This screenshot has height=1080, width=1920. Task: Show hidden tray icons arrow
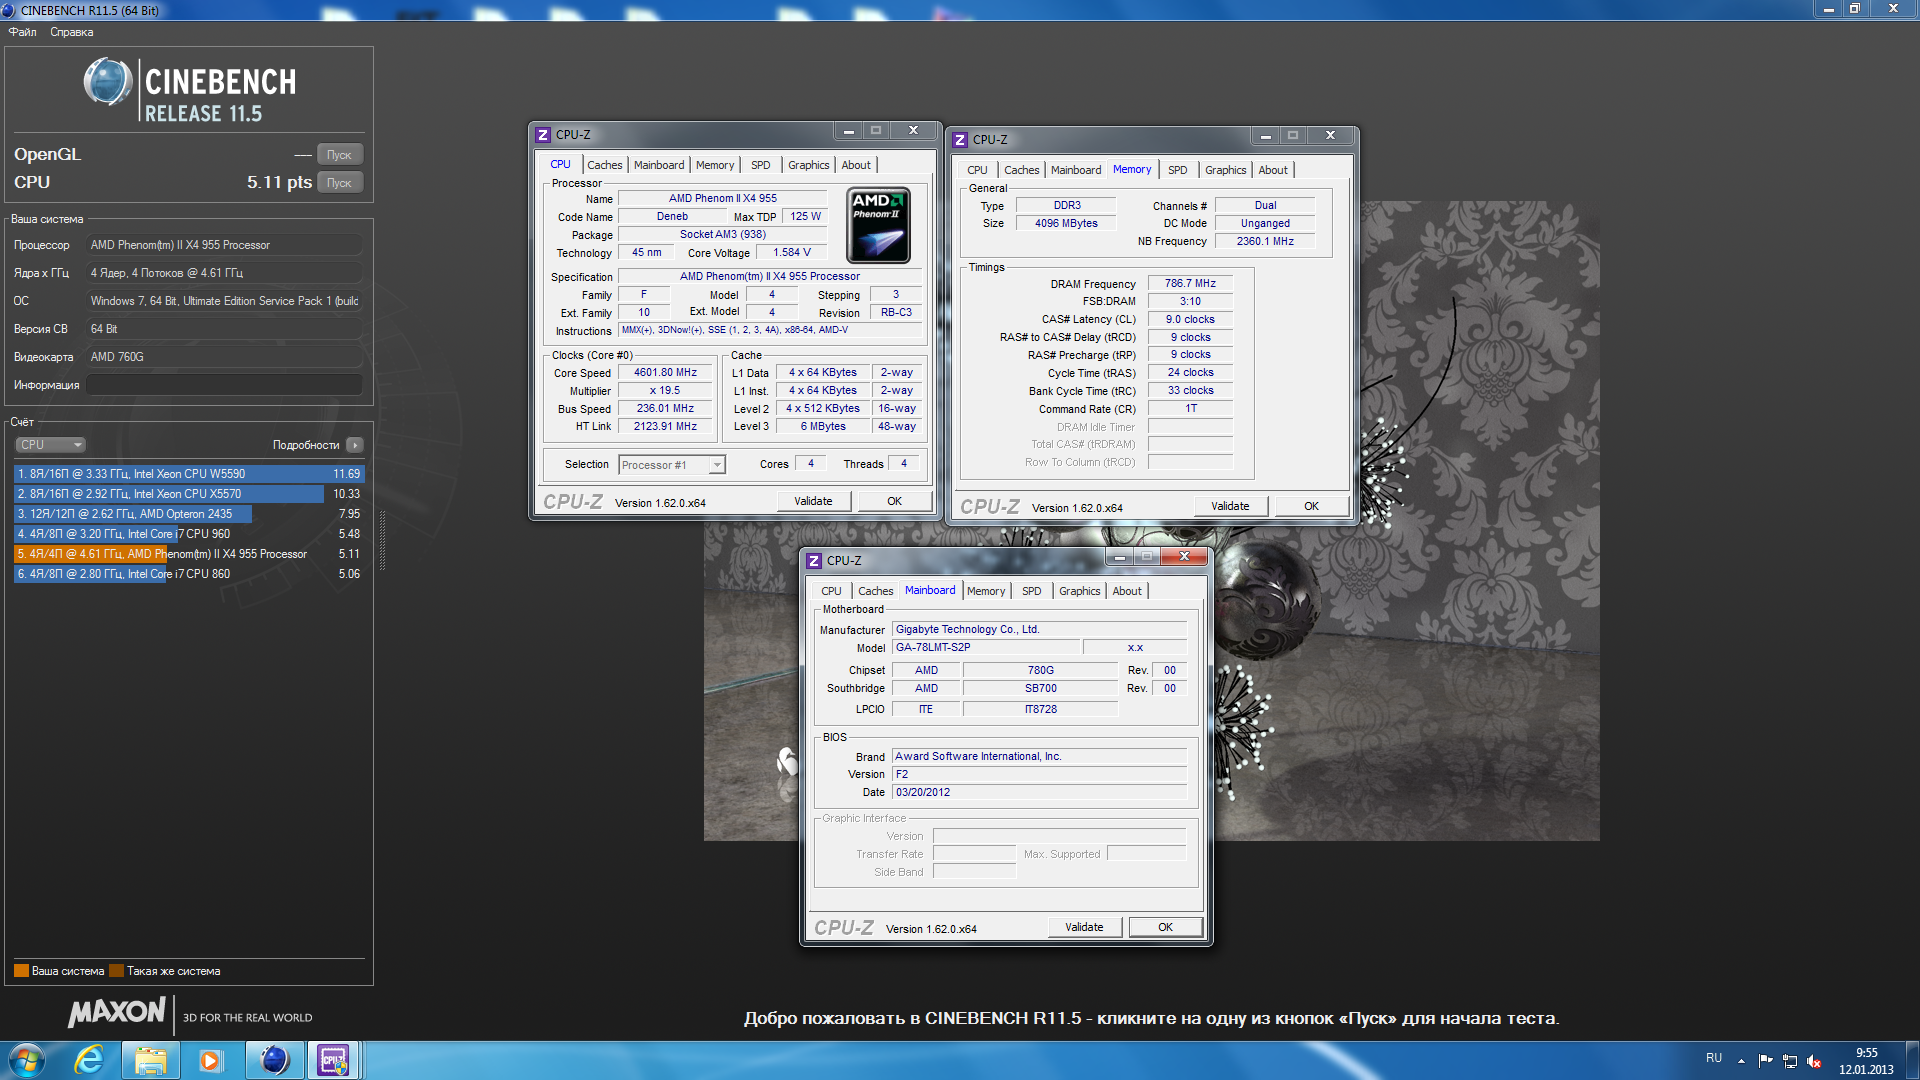coord(1741,1060)
